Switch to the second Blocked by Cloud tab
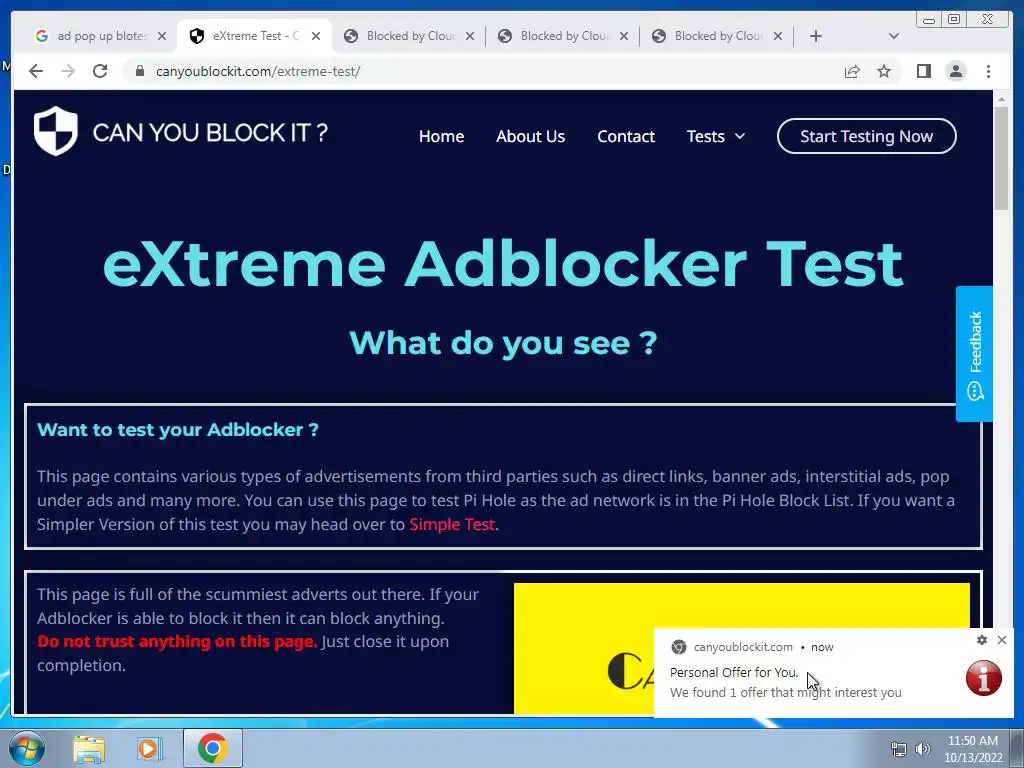The image size is (1024, 768). tap(556, 36)
